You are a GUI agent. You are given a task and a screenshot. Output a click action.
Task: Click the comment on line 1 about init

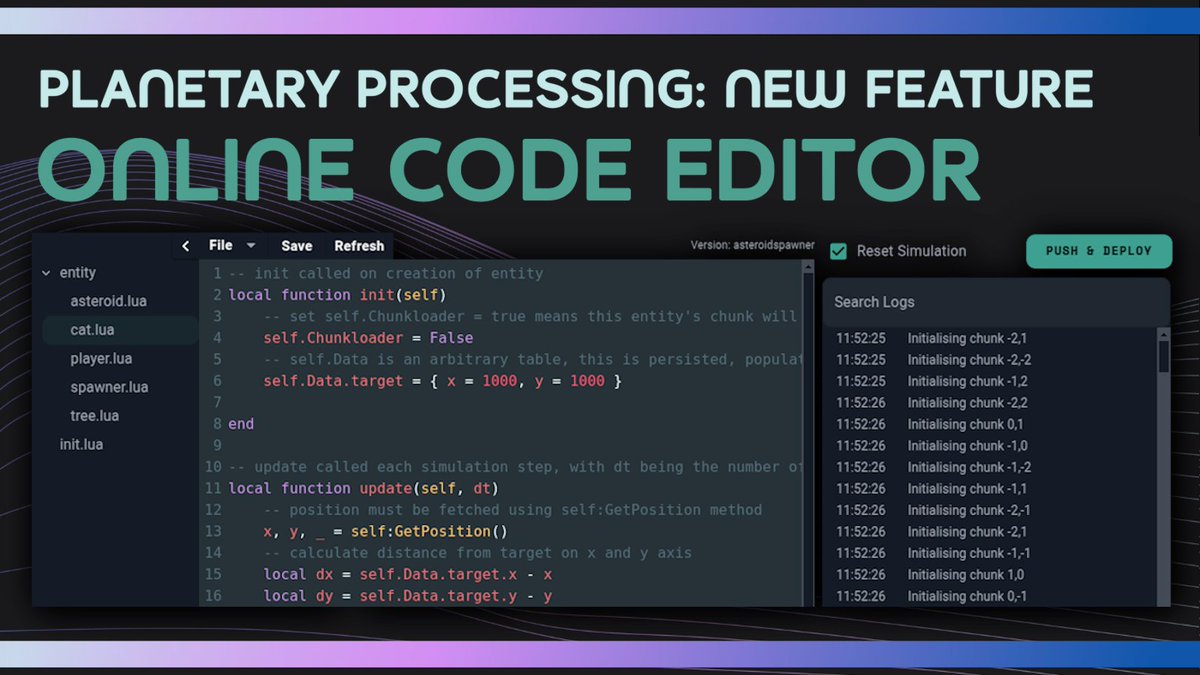[386, 273]
